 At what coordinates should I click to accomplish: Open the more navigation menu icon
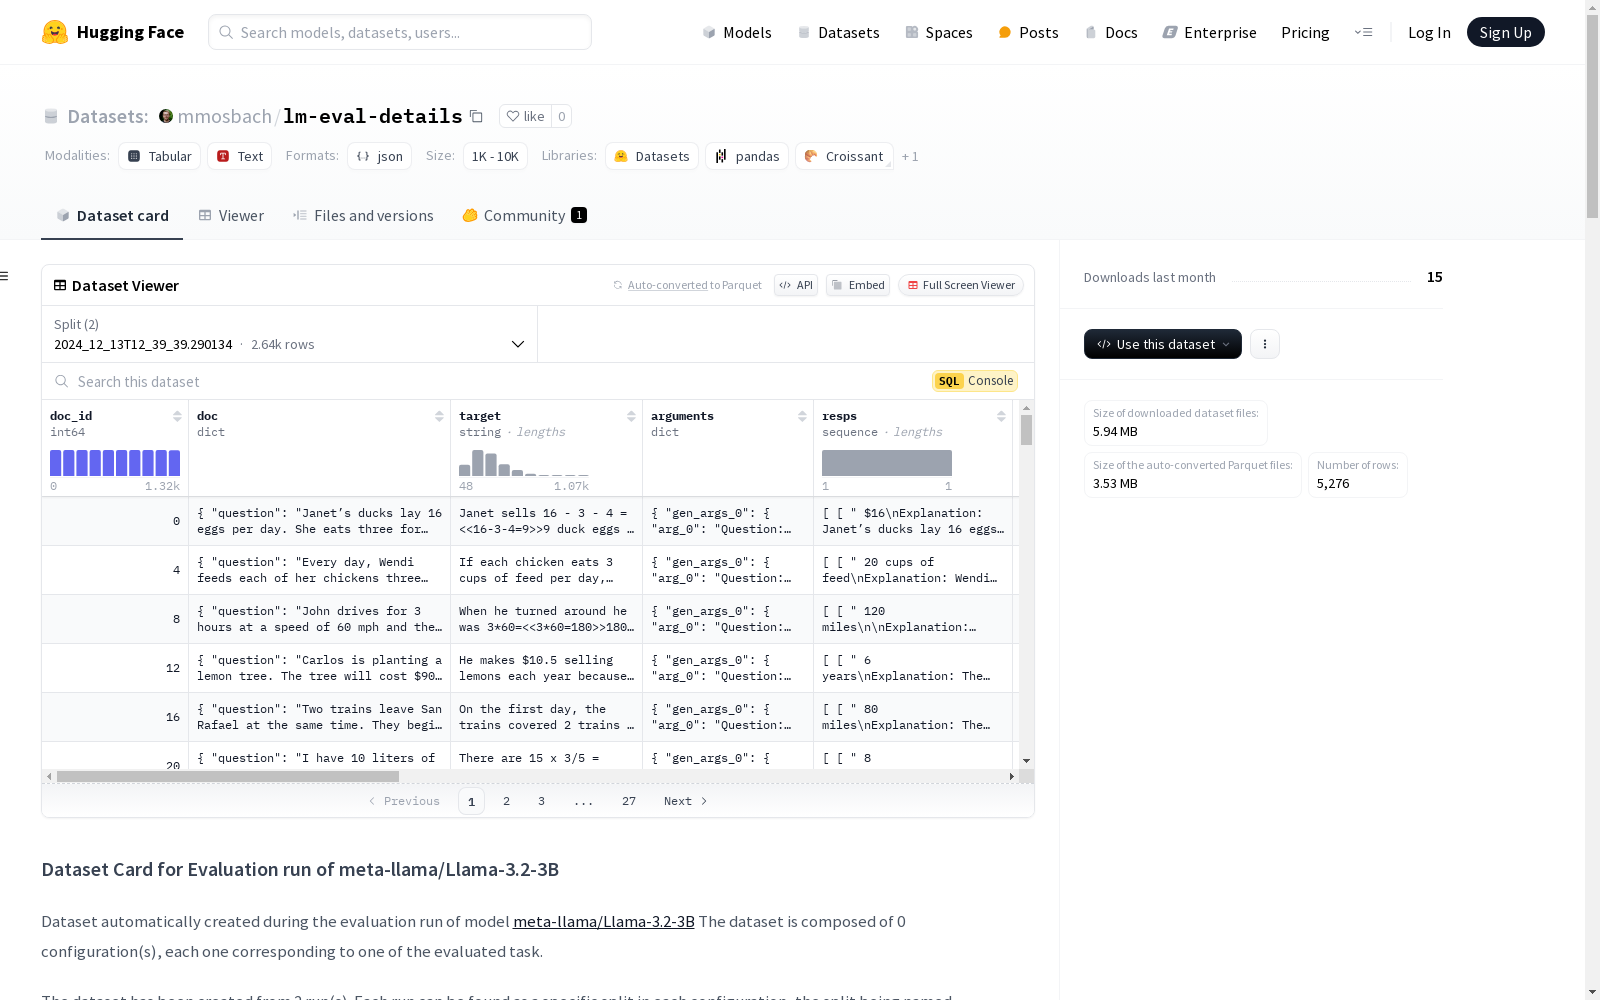(1363, 32)
